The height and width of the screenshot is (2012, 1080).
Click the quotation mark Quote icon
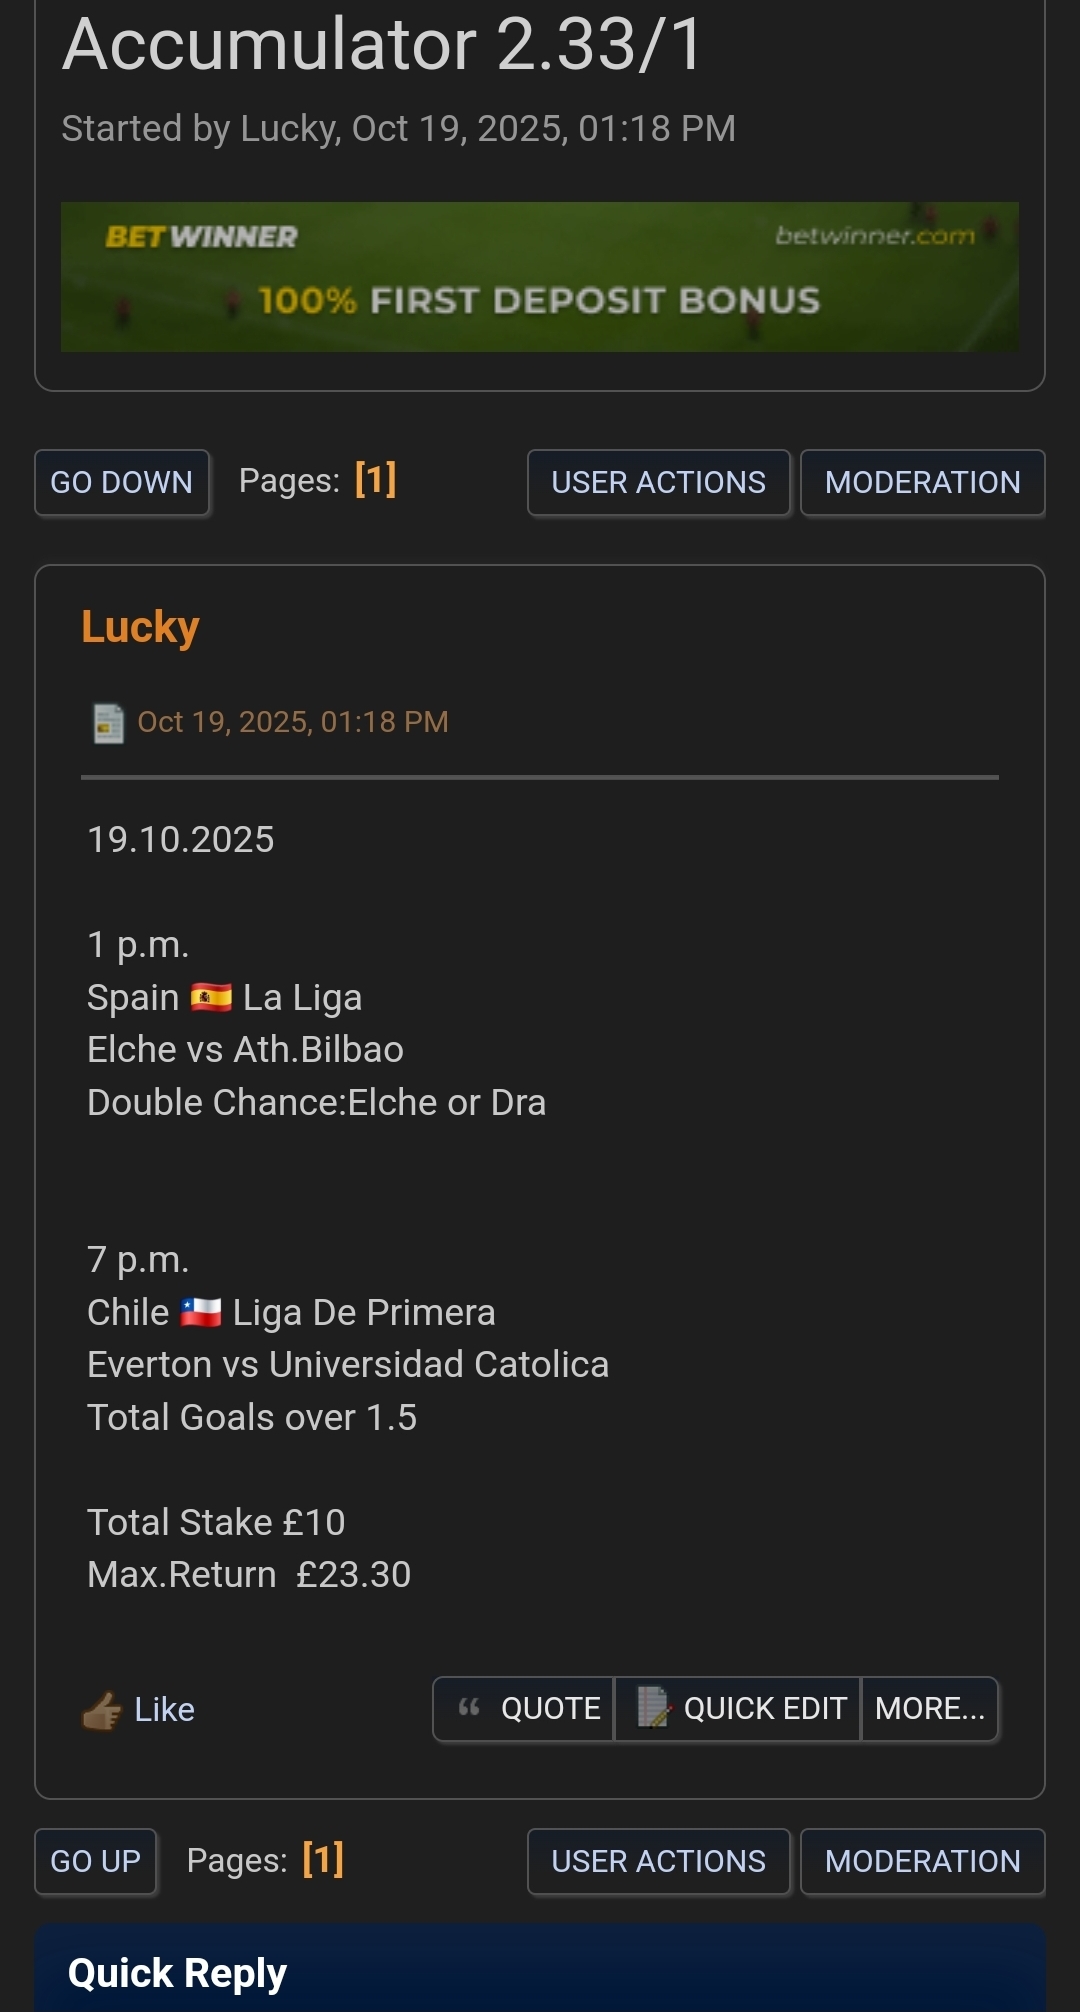pyautogui.click(x=469, y=1708)
